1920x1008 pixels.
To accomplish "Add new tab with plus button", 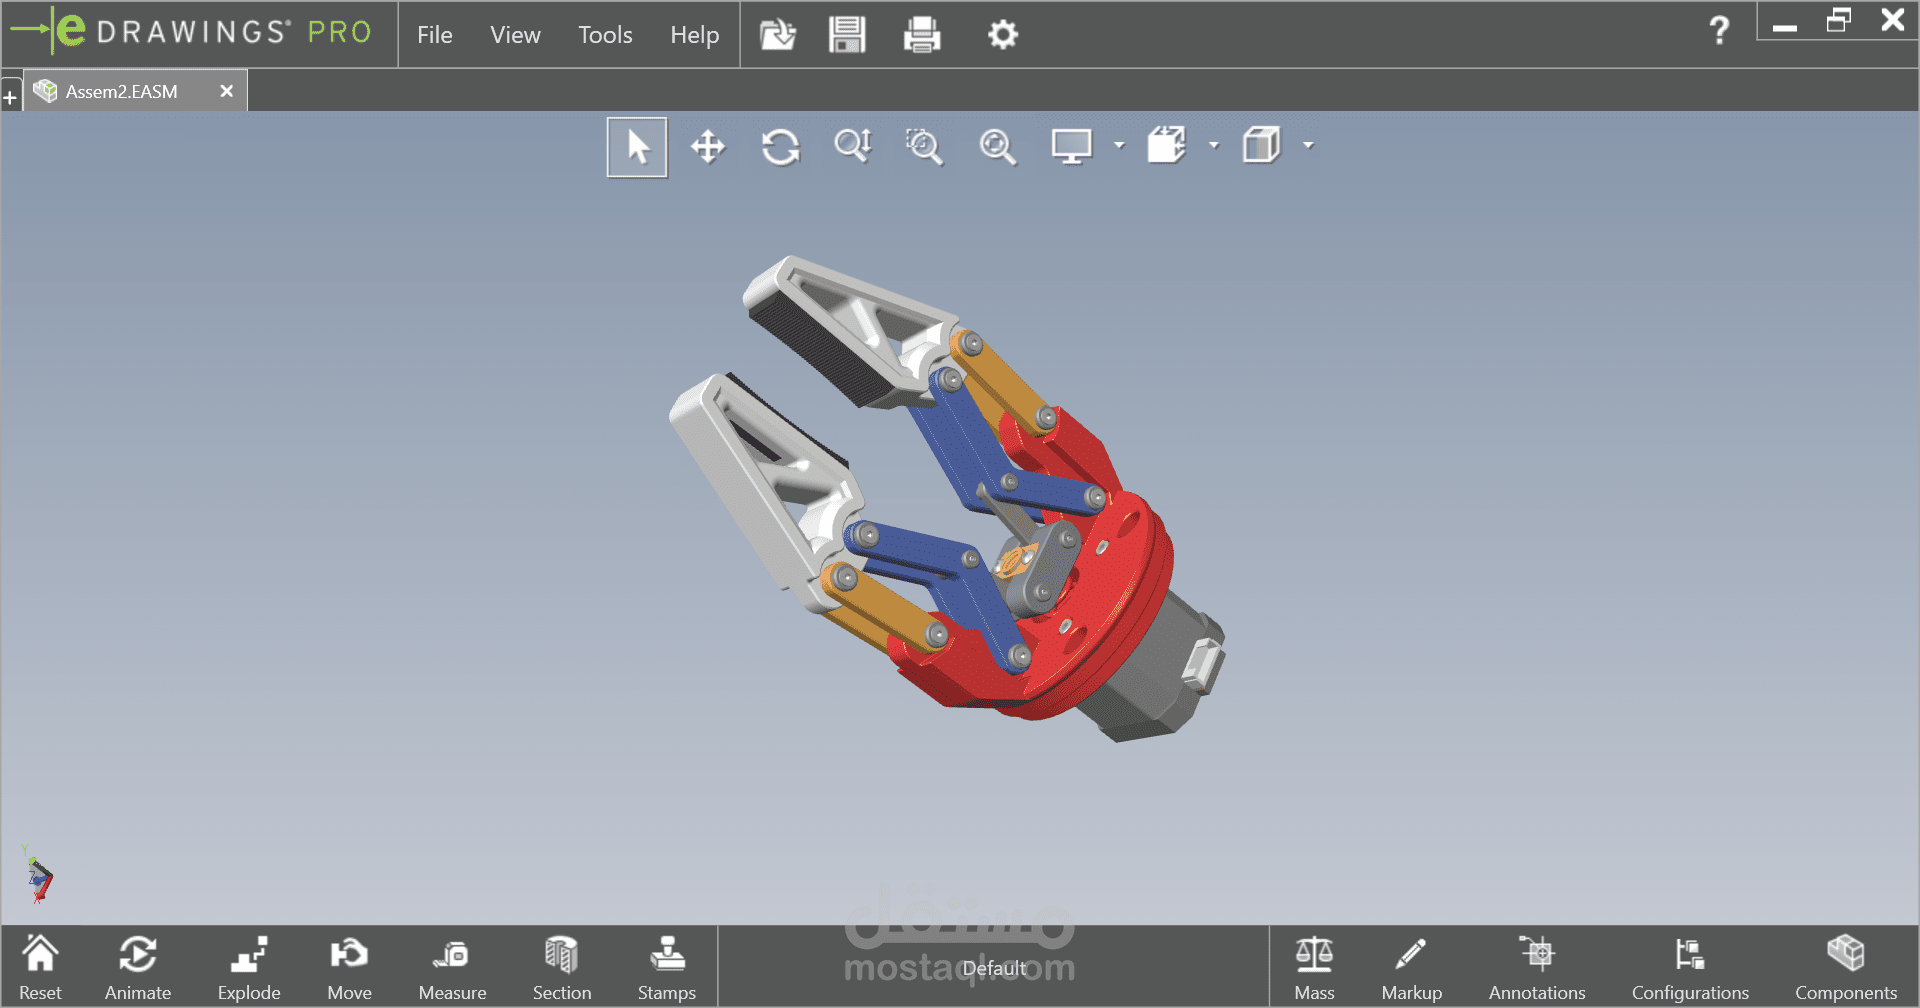I will [x=10, y=98].
